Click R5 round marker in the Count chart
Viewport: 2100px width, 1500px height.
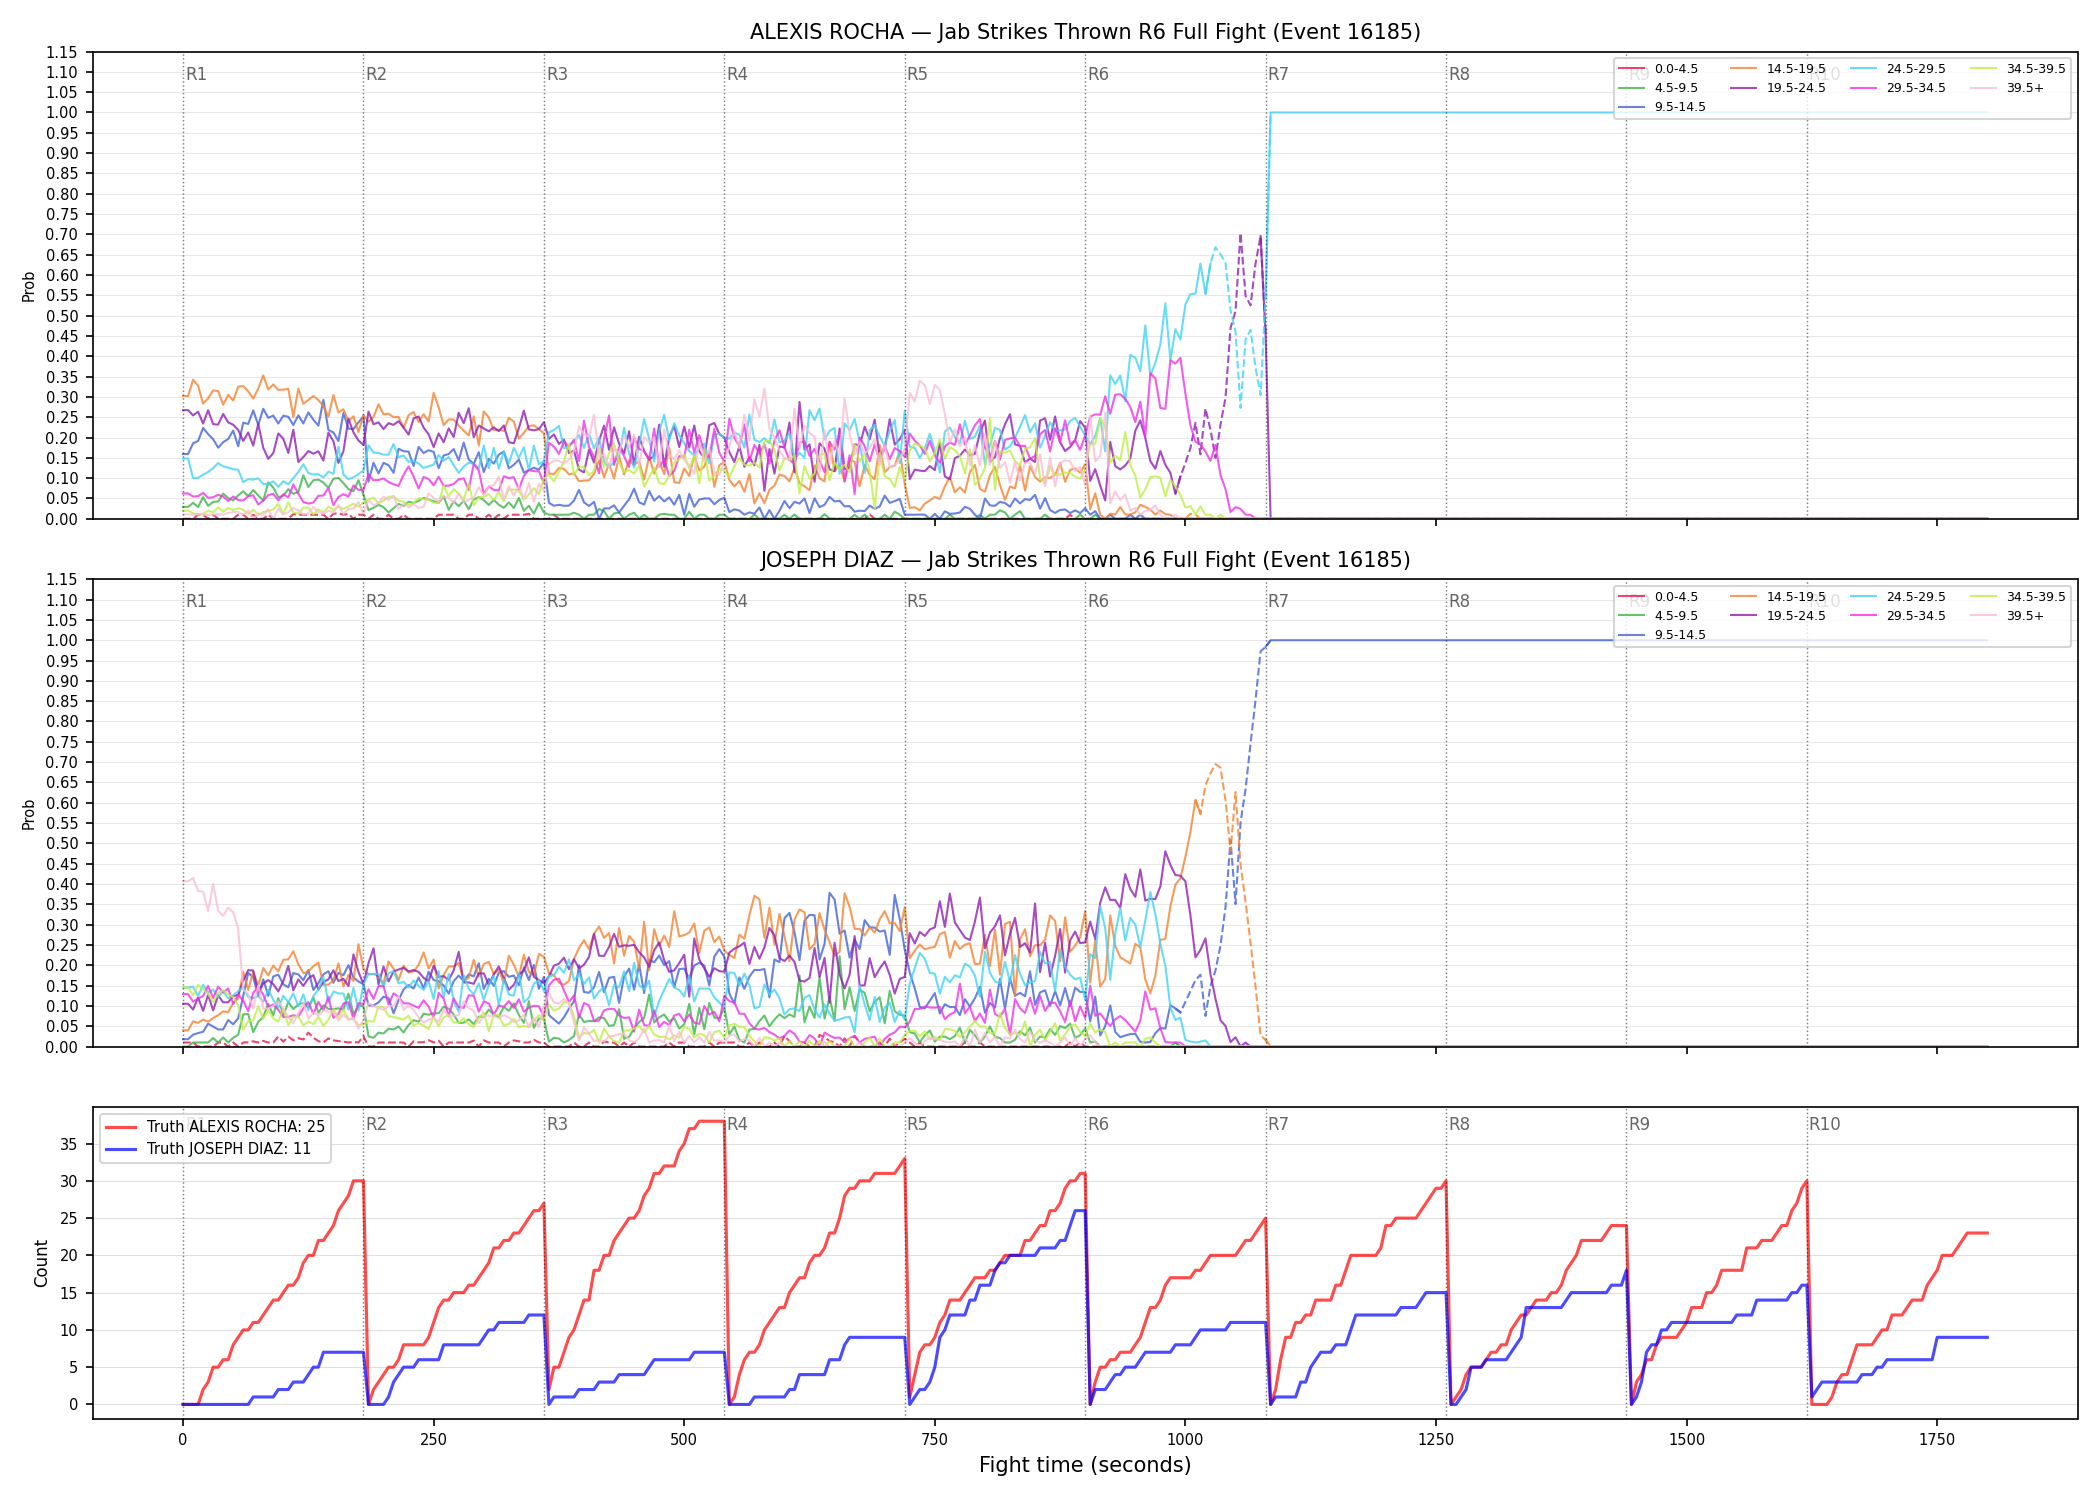click(x=917, y=1124)
